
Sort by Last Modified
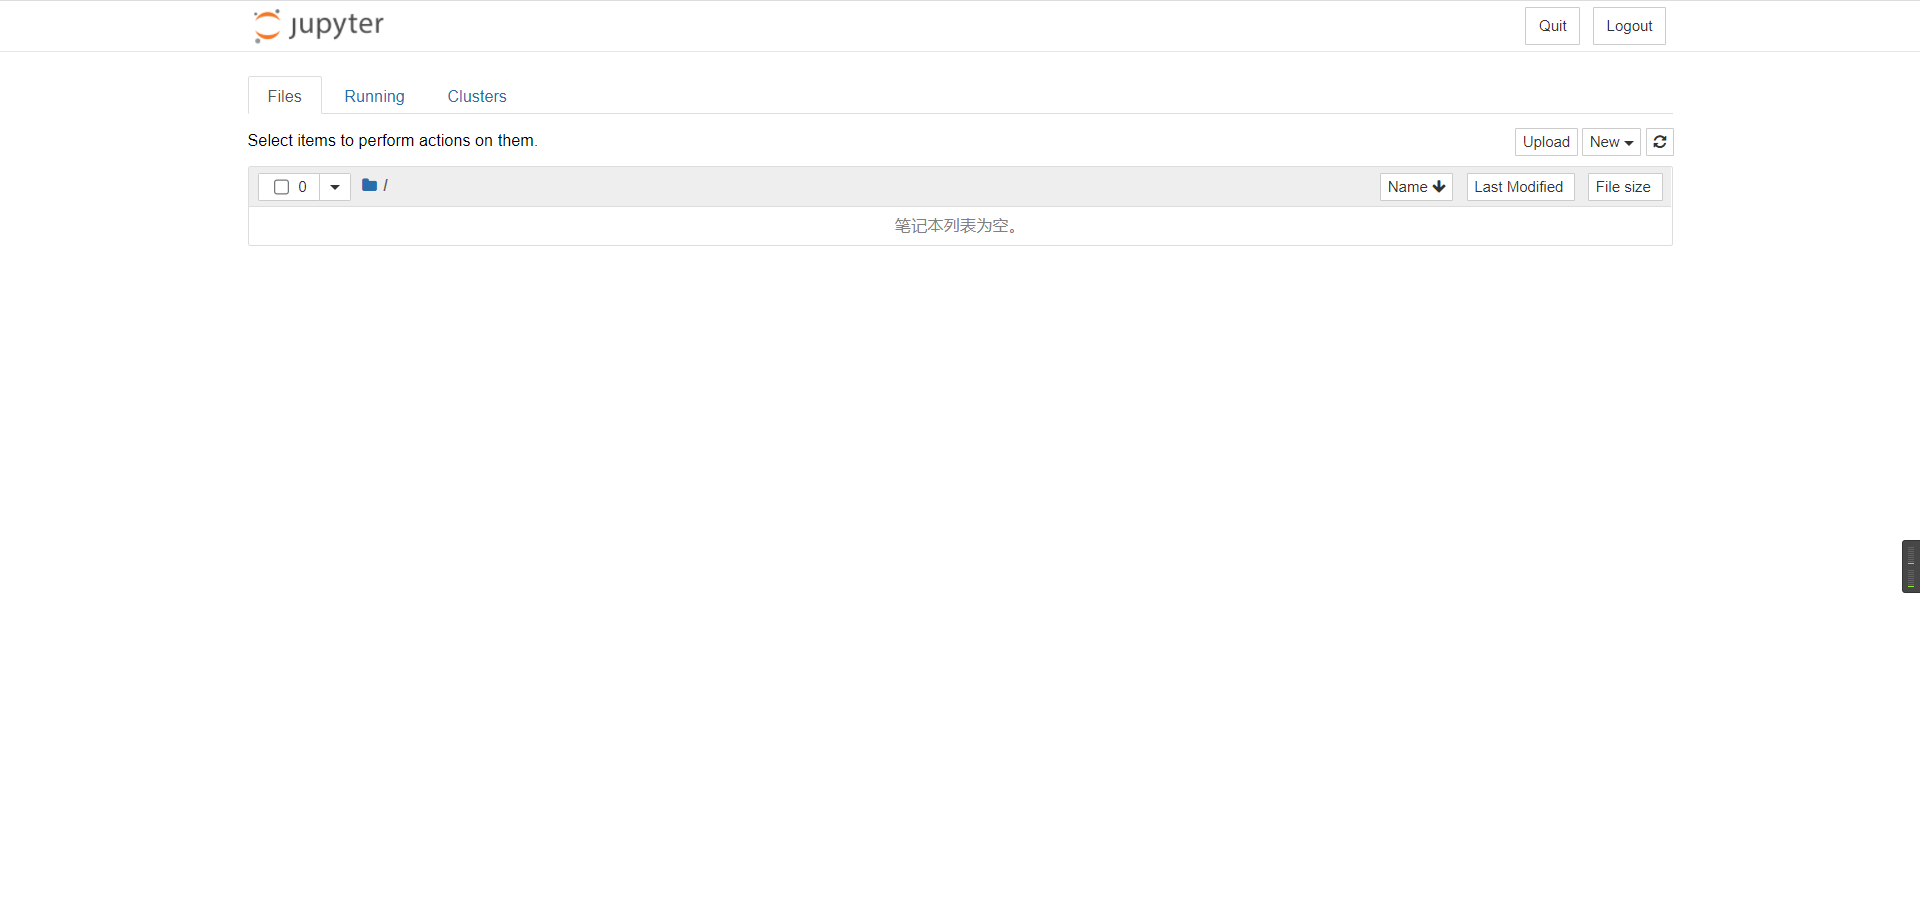(1520, 187)
